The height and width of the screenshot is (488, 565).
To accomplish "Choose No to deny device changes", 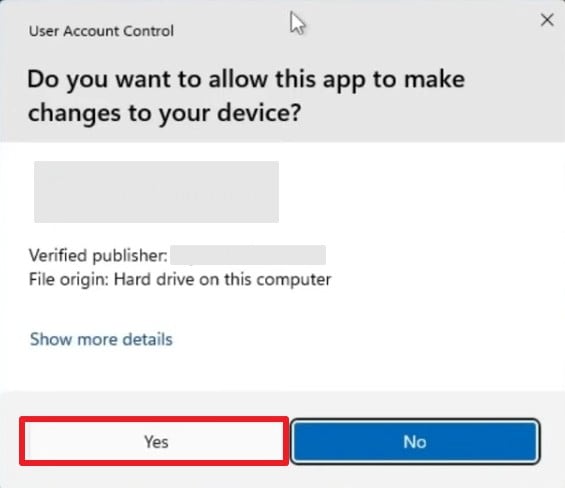I will (x=415, y=441).
